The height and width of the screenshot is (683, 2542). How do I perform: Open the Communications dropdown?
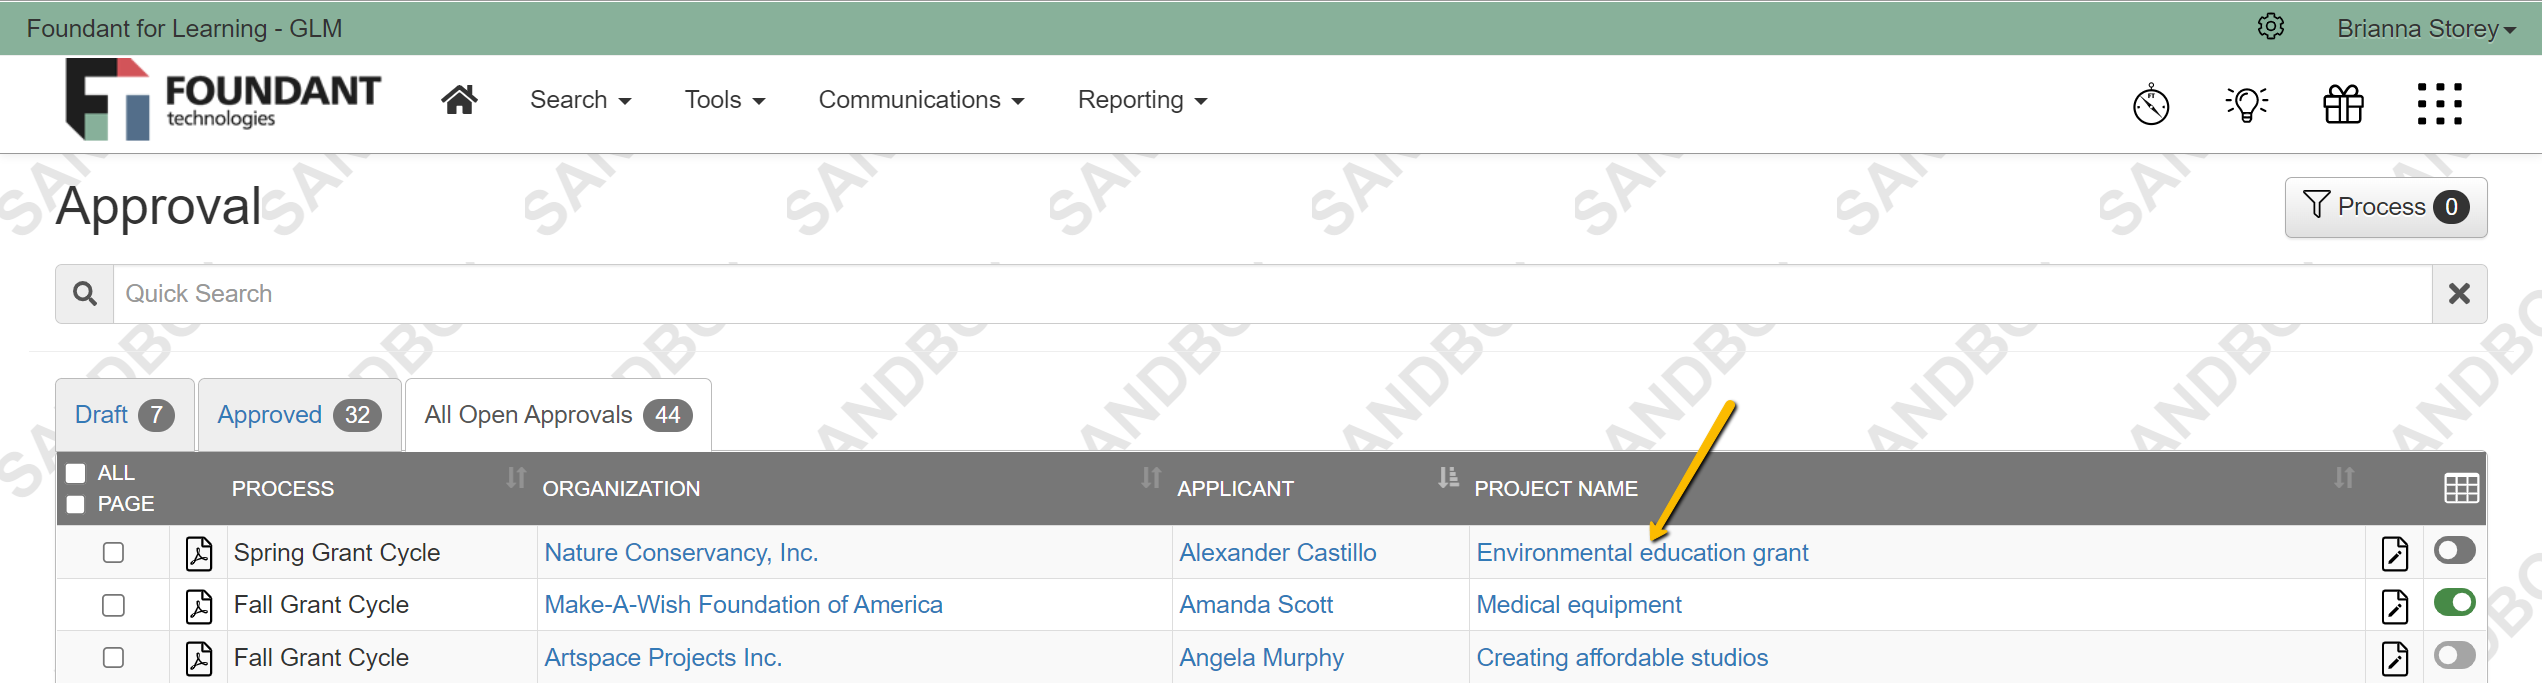tap(920, 99)
